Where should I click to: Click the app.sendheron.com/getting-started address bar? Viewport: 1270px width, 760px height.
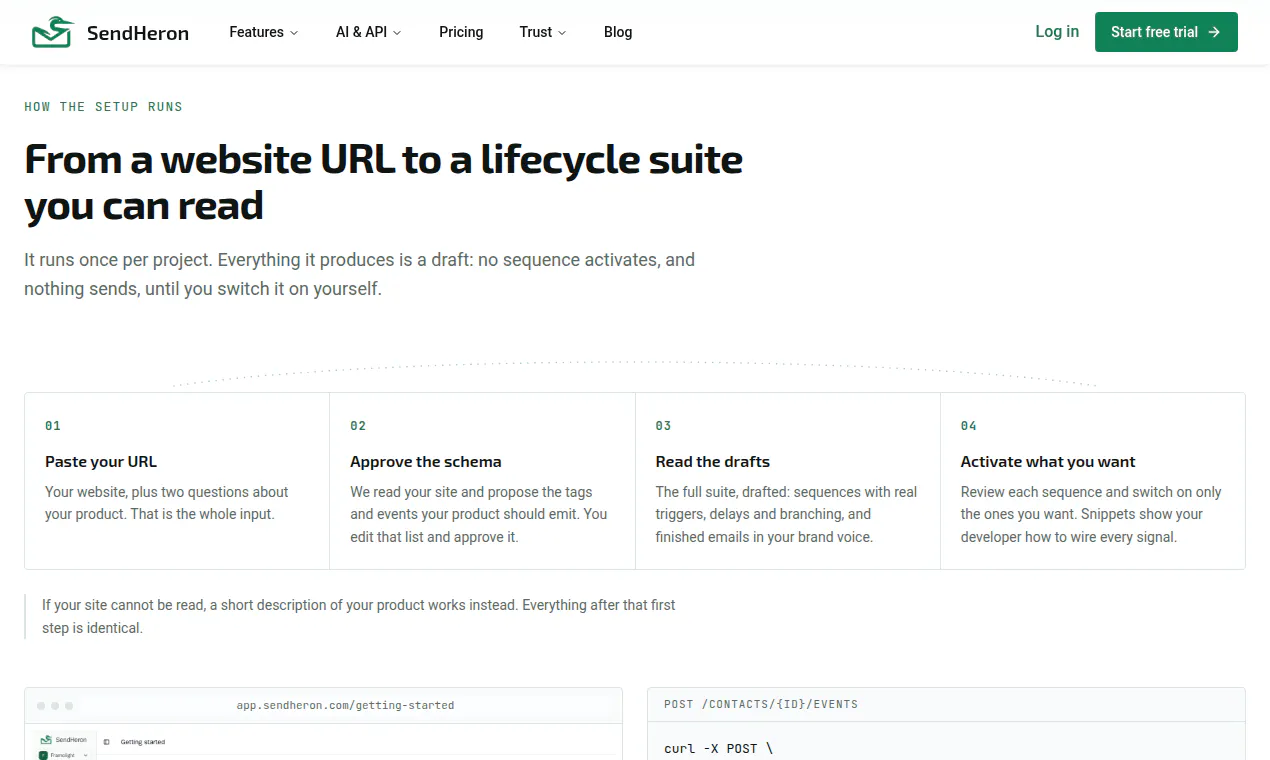click(x=345, y=705)
